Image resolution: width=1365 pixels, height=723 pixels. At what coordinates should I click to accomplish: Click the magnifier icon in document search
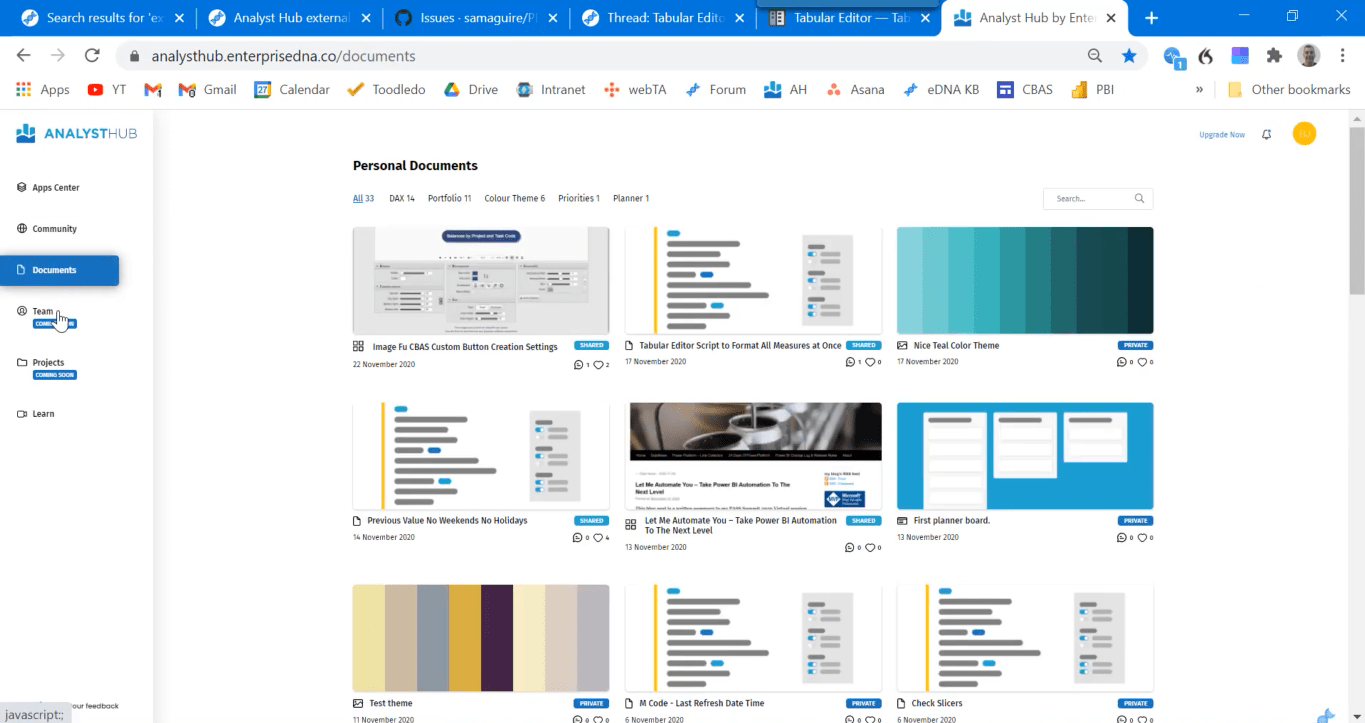(1139, 199)
